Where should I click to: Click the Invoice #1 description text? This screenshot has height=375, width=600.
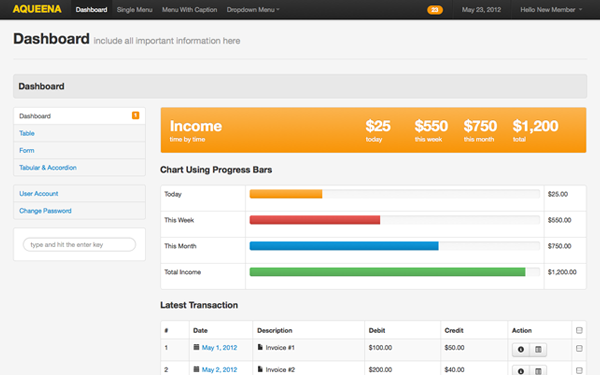click(x=280, y=347)
